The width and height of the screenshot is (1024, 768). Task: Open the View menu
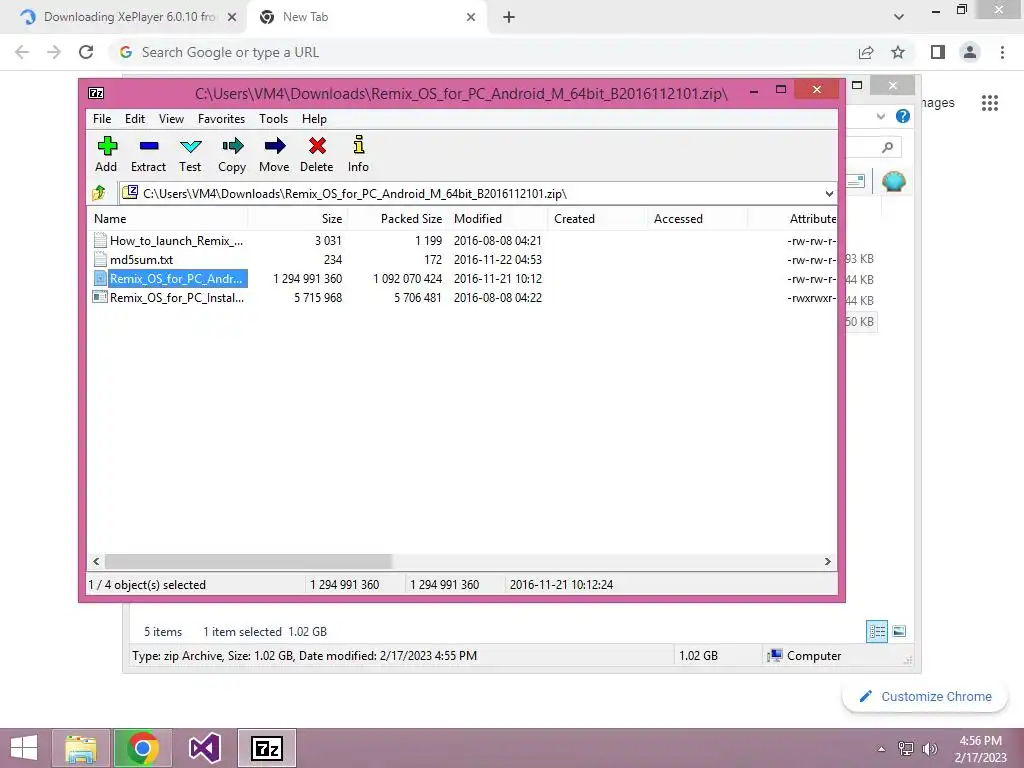171,119
